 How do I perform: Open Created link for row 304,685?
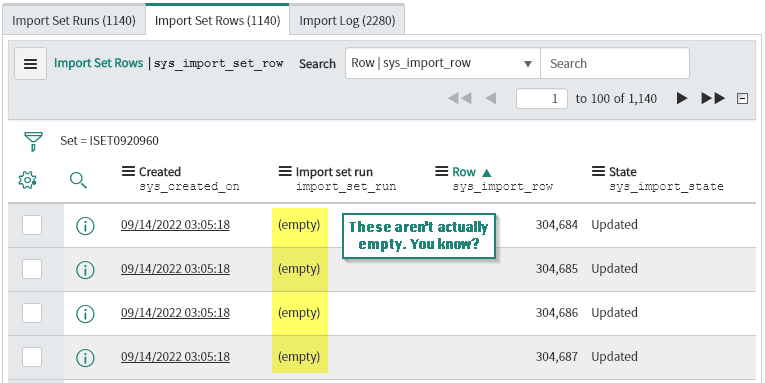175,268
